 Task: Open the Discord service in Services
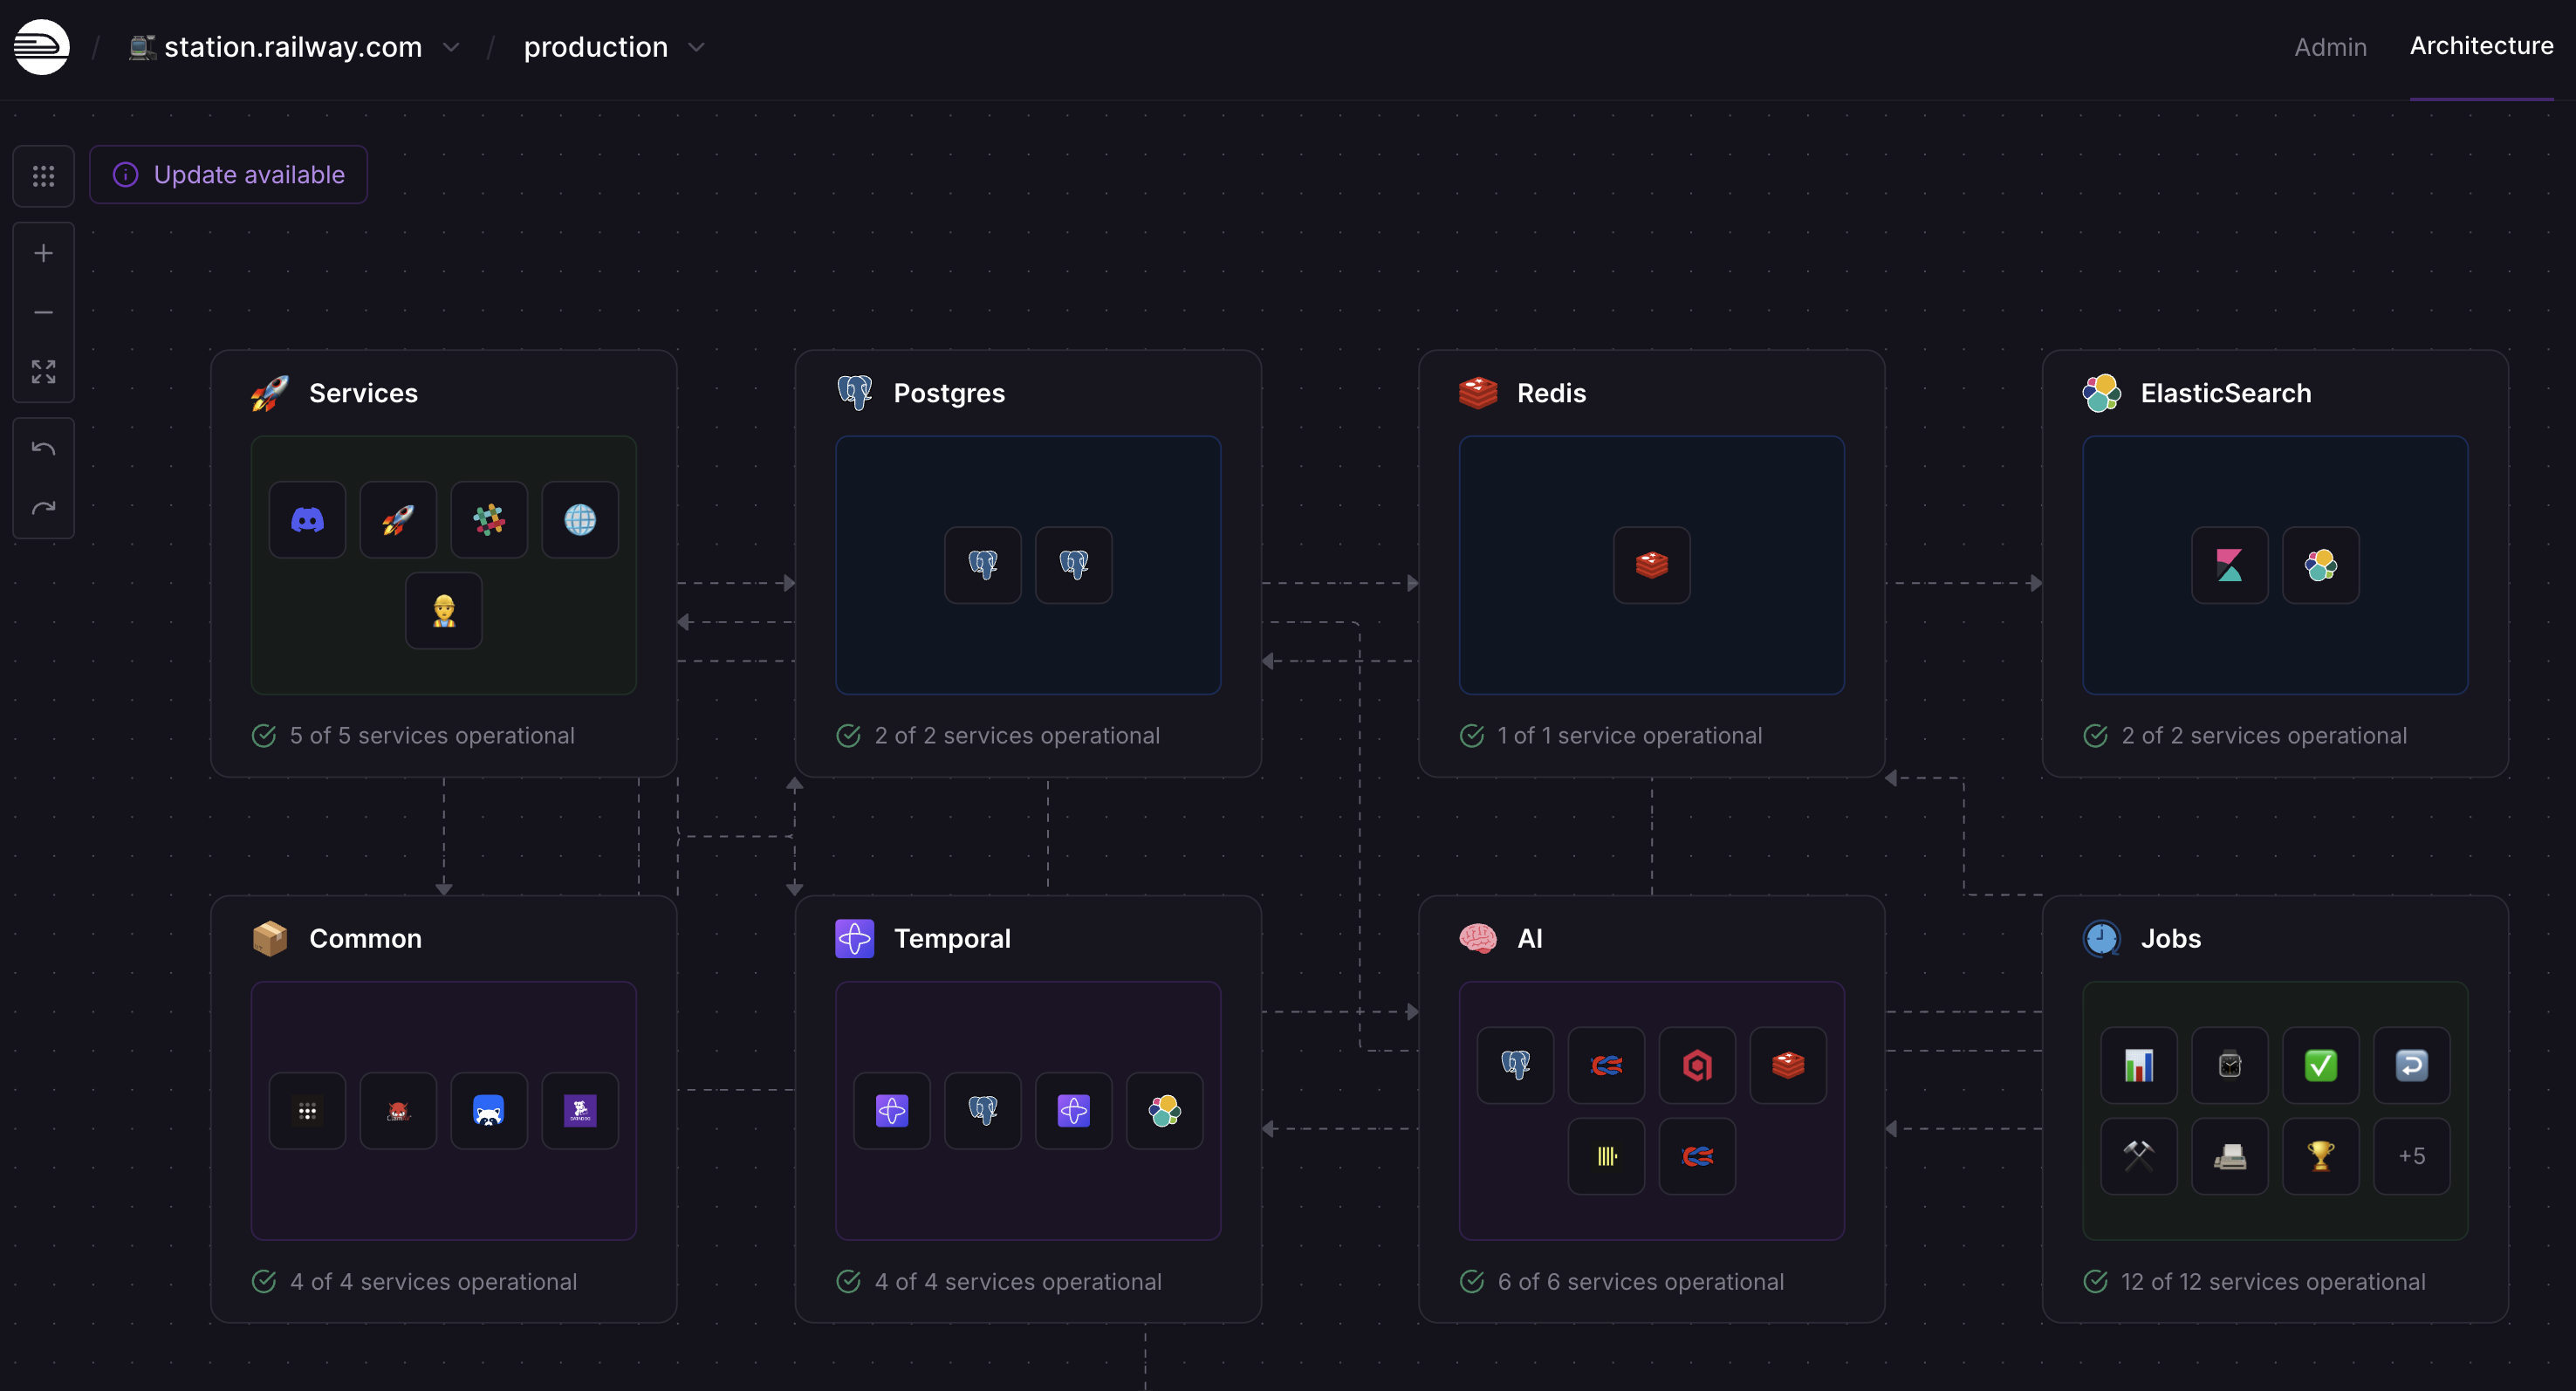click(307, 520)
